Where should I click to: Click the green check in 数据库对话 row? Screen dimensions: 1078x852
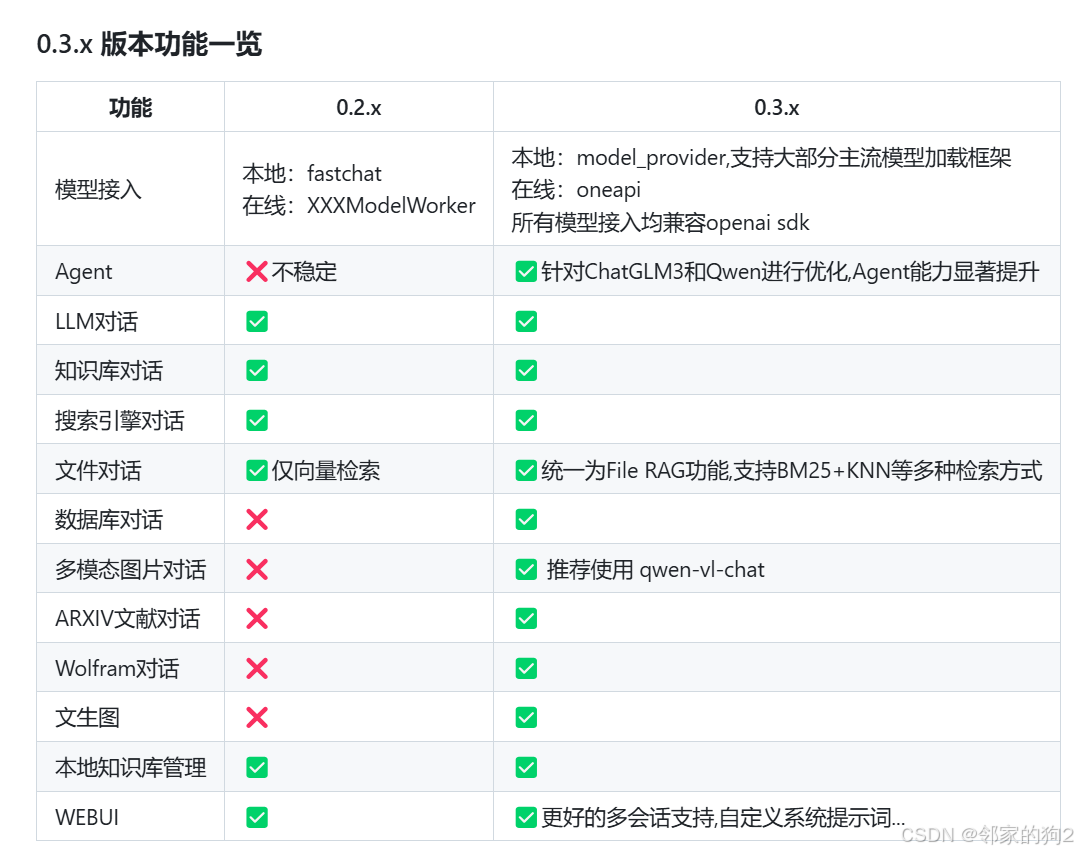coord(526,520)
